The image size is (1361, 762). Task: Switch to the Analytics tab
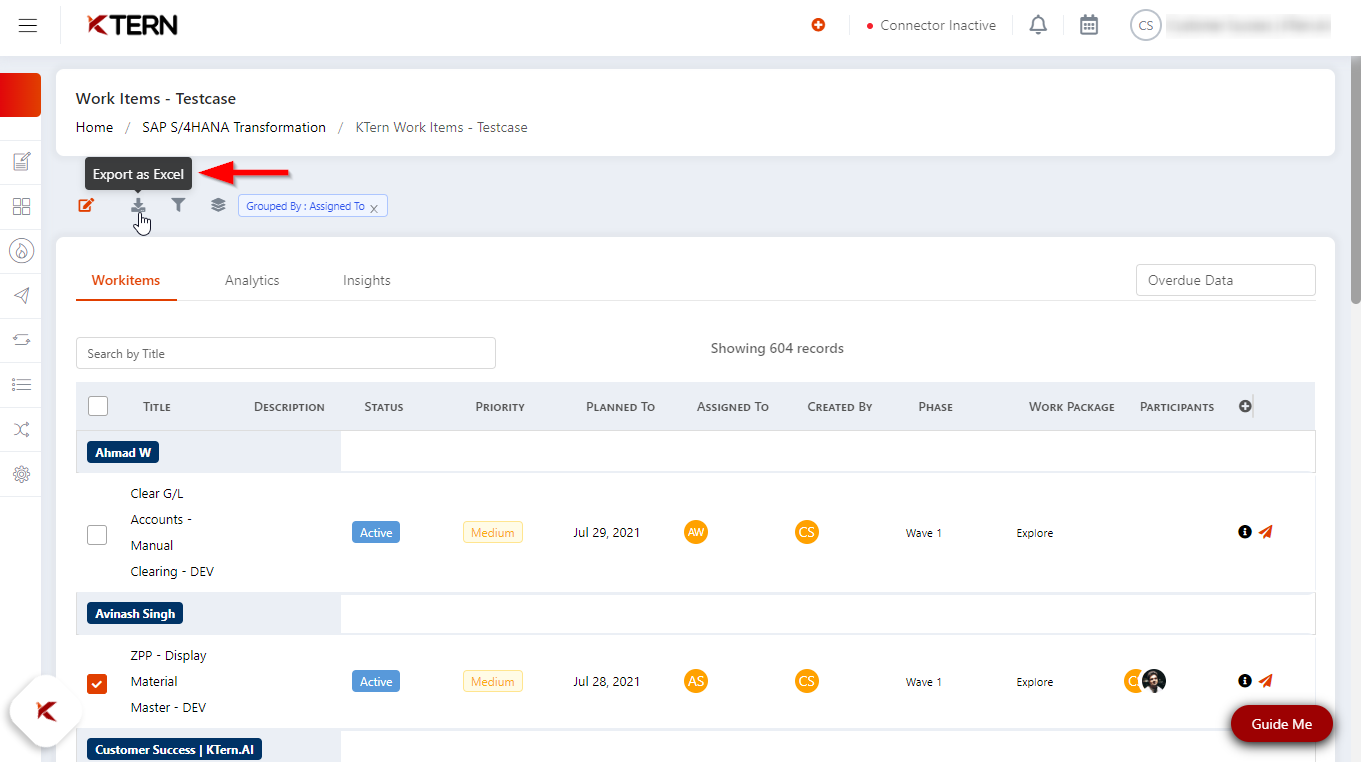coord(252,280)
